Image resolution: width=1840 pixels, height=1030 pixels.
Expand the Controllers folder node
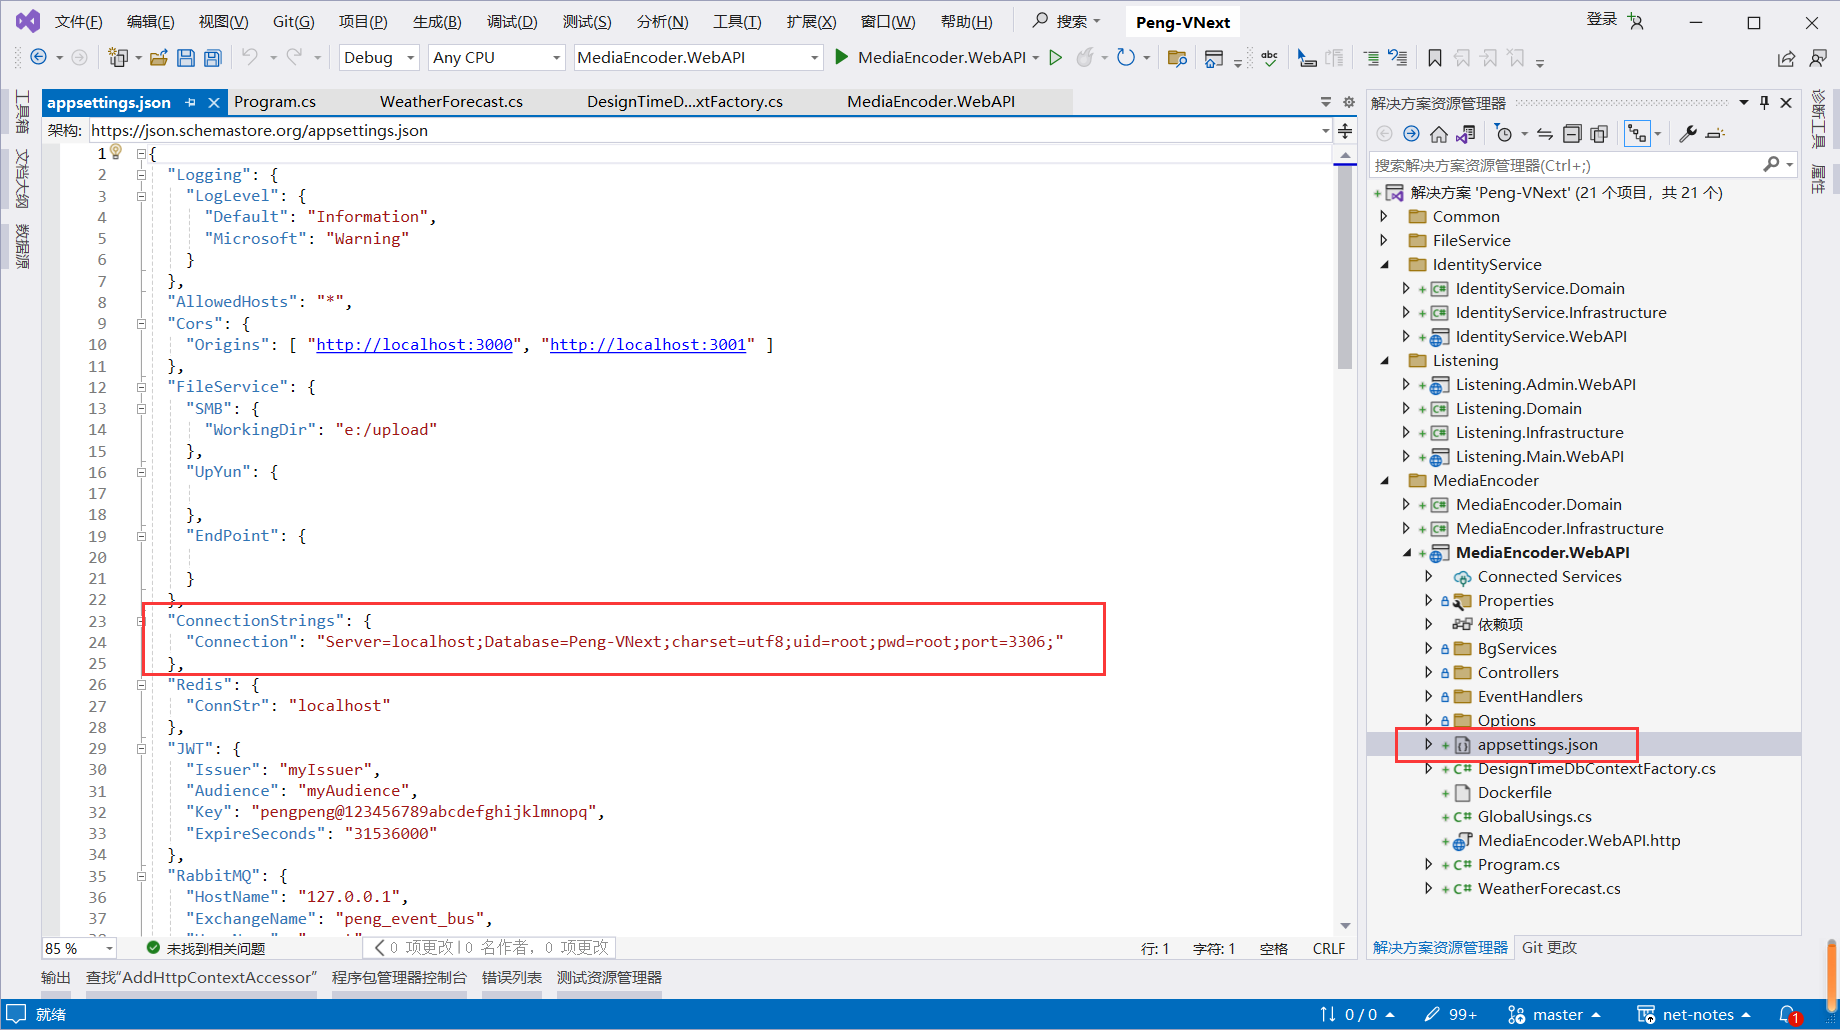point(1428,673)
